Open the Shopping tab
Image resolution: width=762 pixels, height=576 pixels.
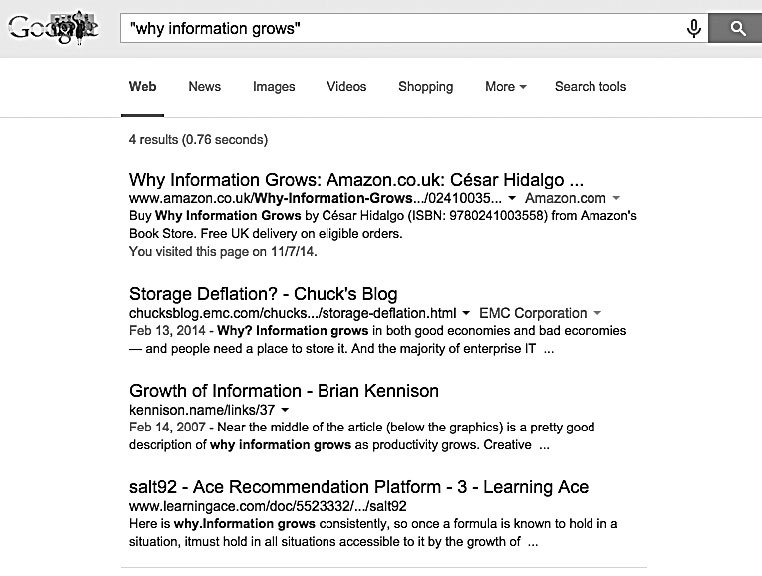click(x=425, y=87)
